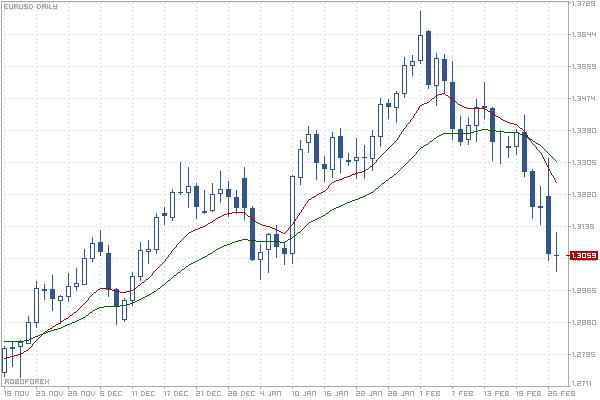Click the 29 NOV date label

pyautogui.click(x=82, y=393)
